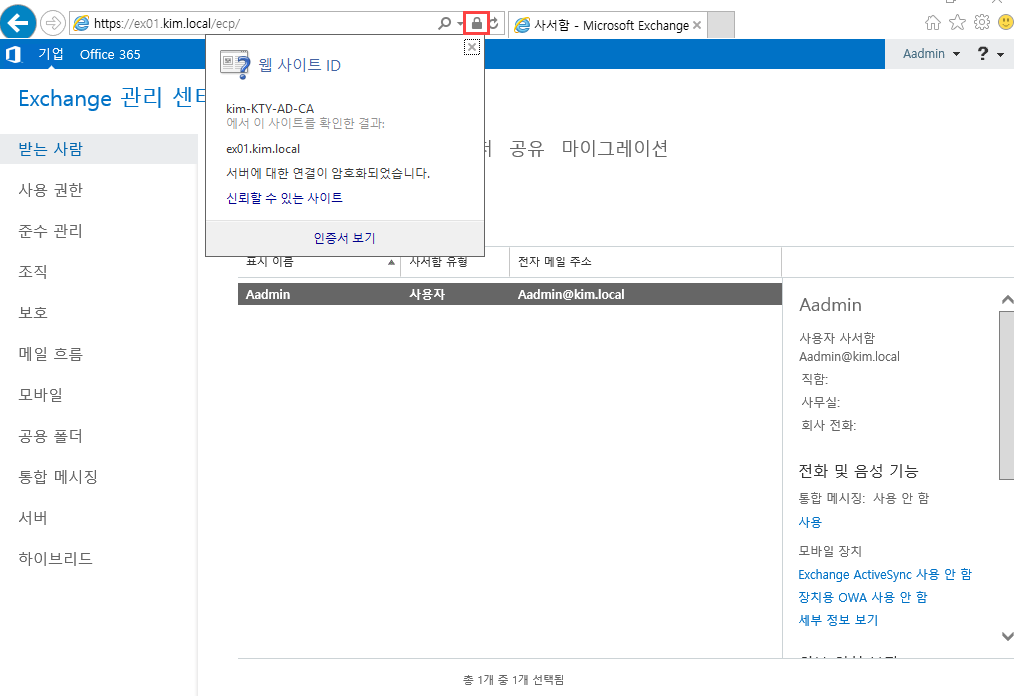Image resolution: width=1014 pixels, height=696 pixels.
Task: Click the Aadmin heading in details pane
Action: (830, 305)
